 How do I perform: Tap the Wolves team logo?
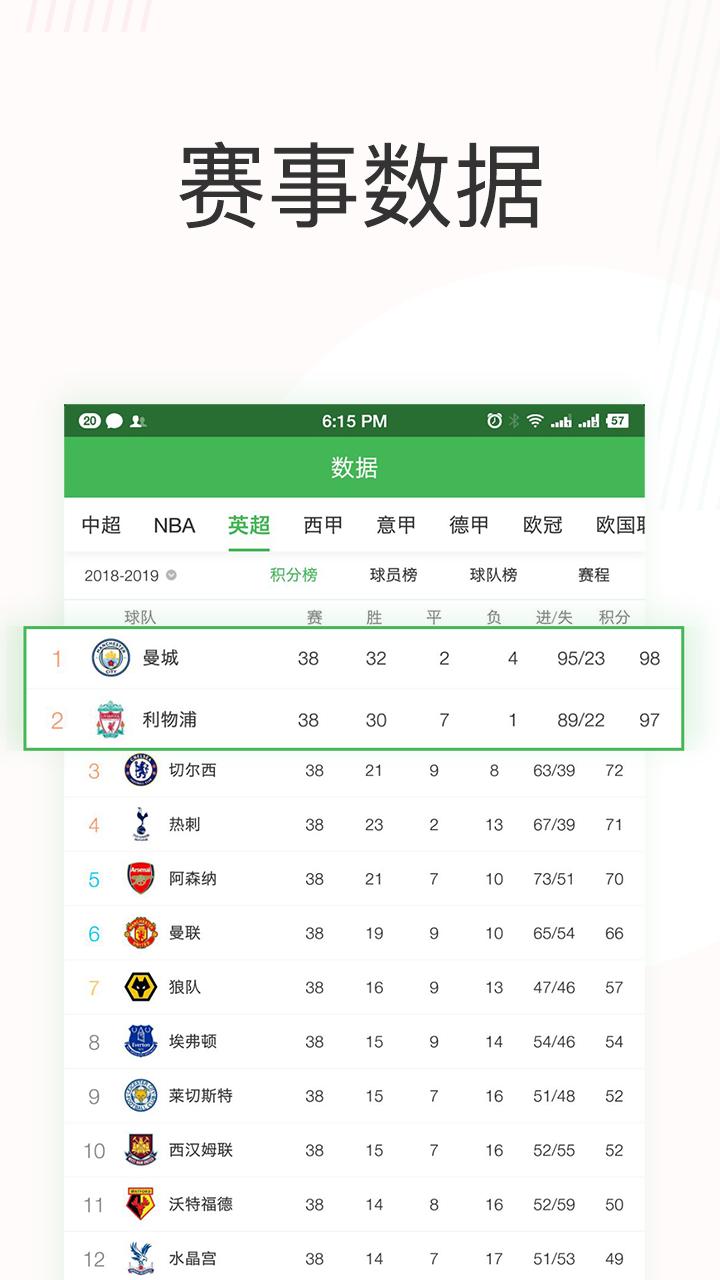point(141,987)
